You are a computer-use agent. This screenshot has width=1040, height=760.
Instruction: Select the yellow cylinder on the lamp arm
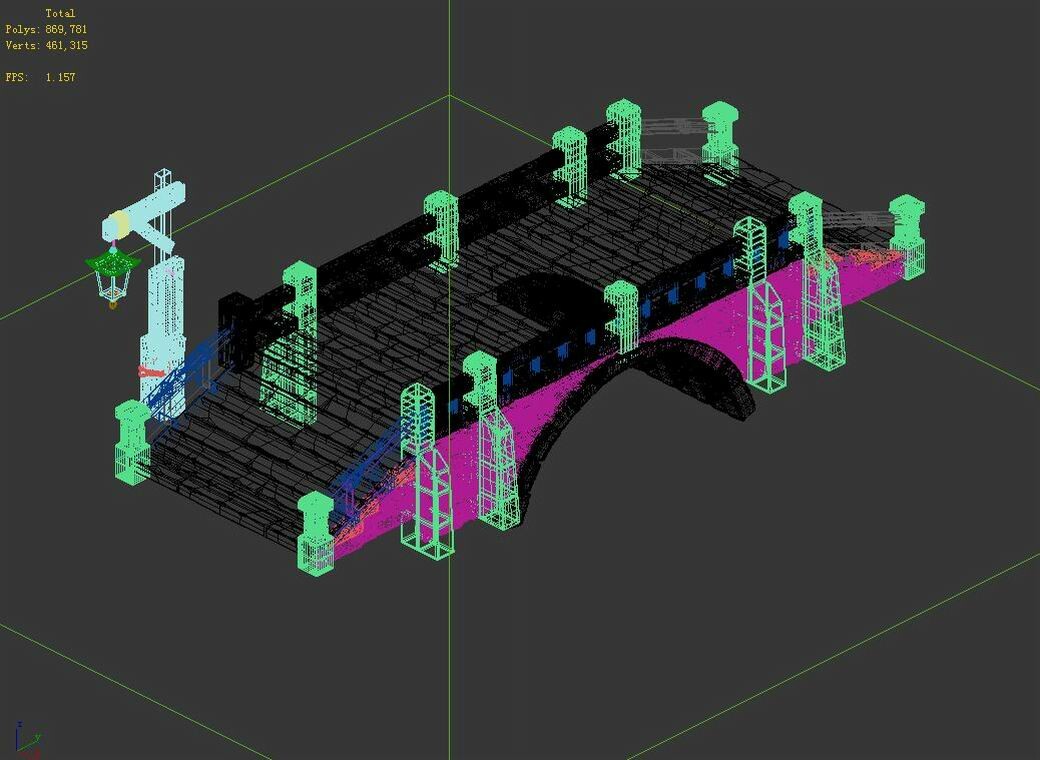coord(121,224)
